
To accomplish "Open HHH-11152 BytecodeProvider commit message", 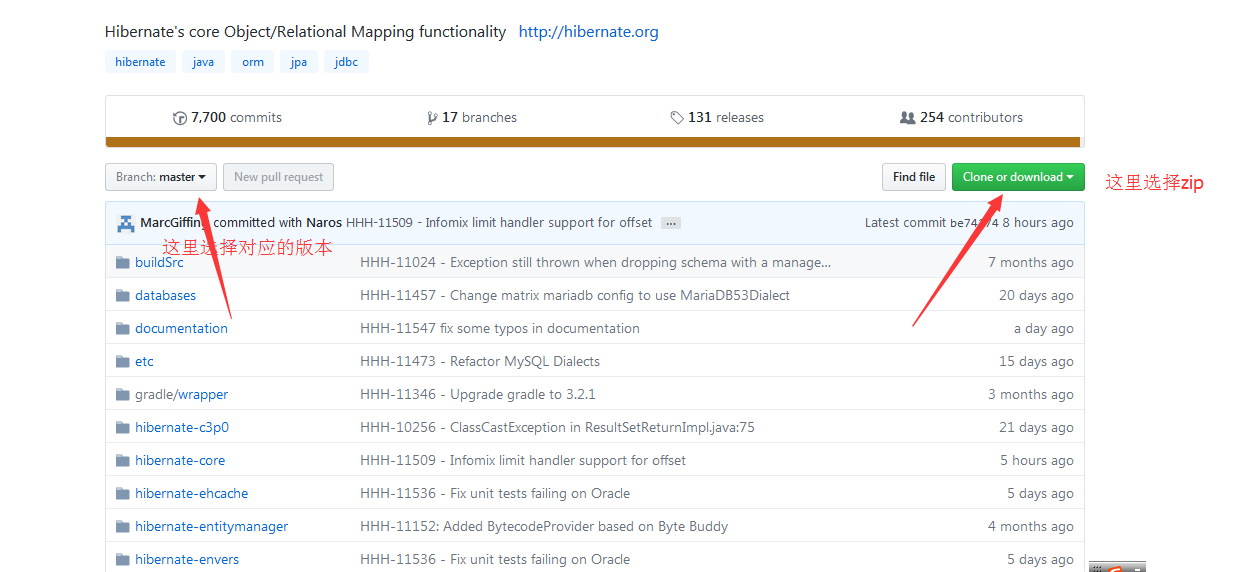I will tap(544, 527).
